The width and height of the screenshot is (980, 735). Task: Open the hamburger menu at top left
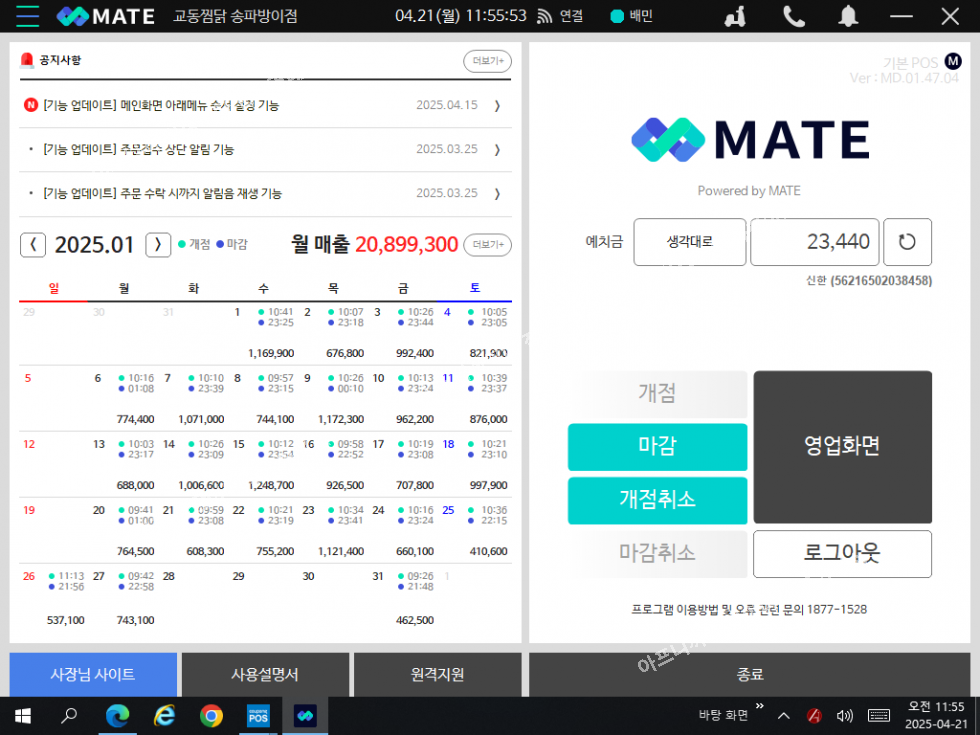point(27,16)
